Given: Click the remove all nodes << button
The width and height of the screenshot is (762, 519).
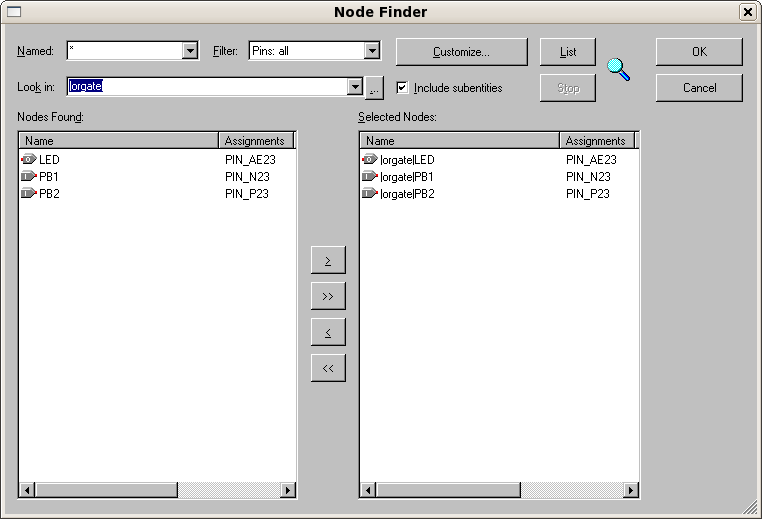Looking at the screenshot, I should [328, 368].
